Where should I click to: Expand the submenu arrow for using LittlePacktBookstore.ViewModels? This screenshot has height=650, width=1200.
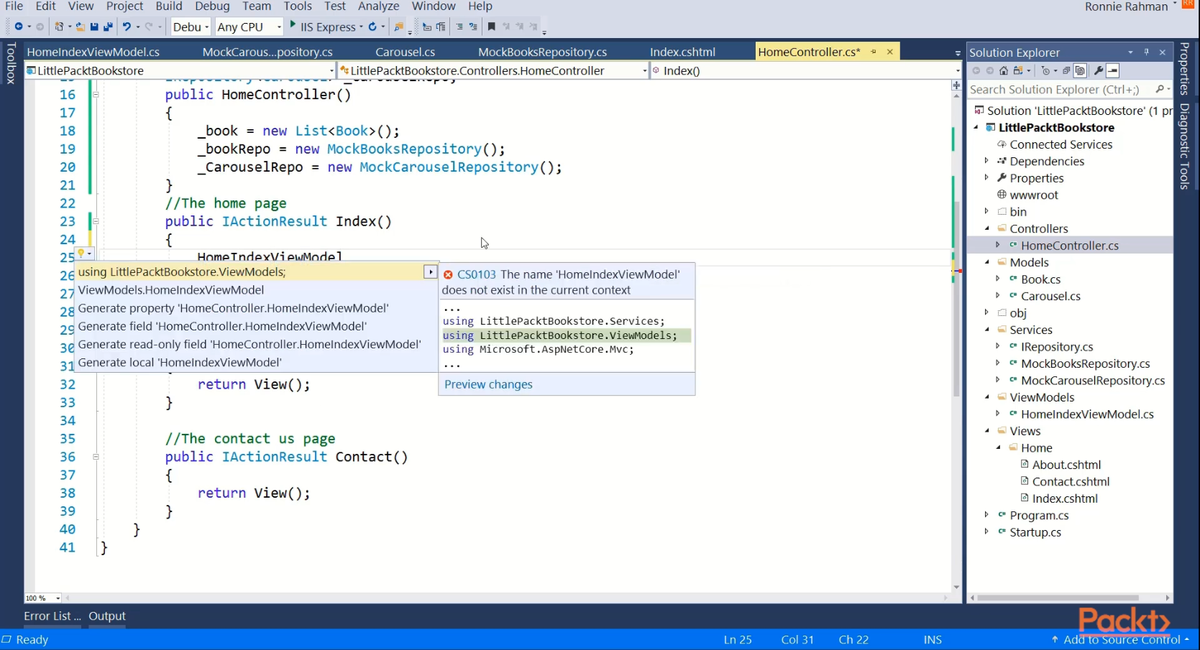point(430,272)
